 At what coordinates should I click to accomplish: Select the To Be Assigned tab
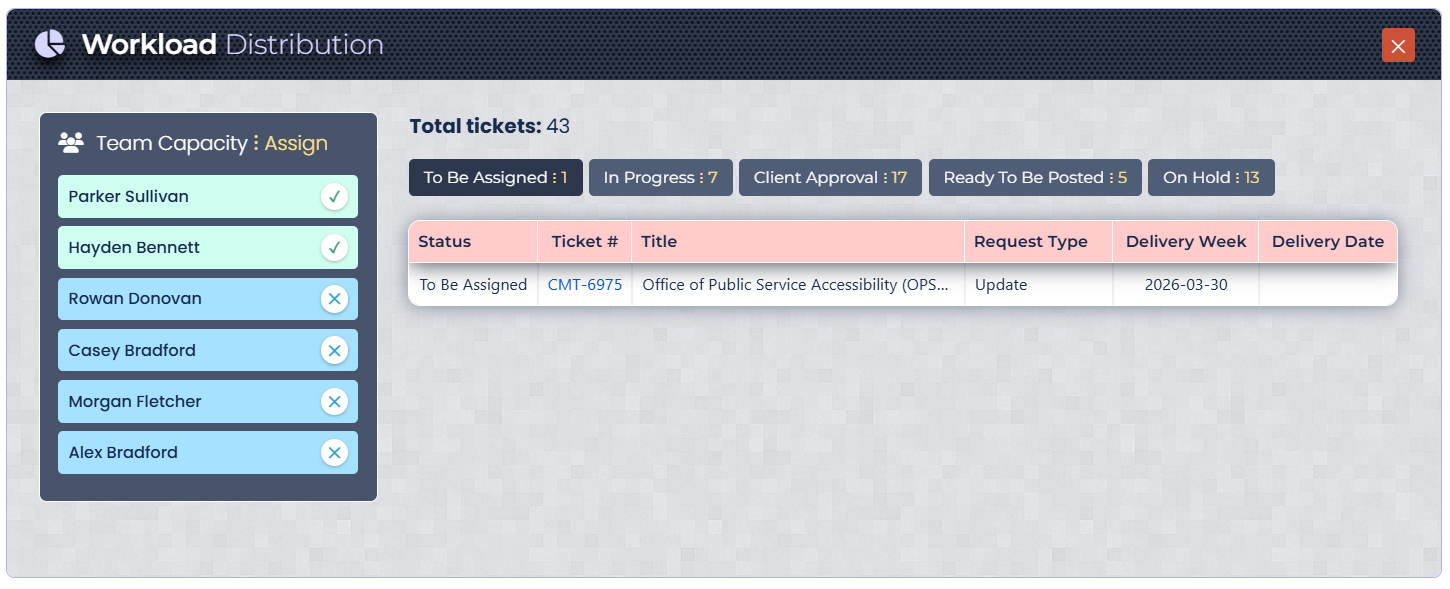click(495, 178)
